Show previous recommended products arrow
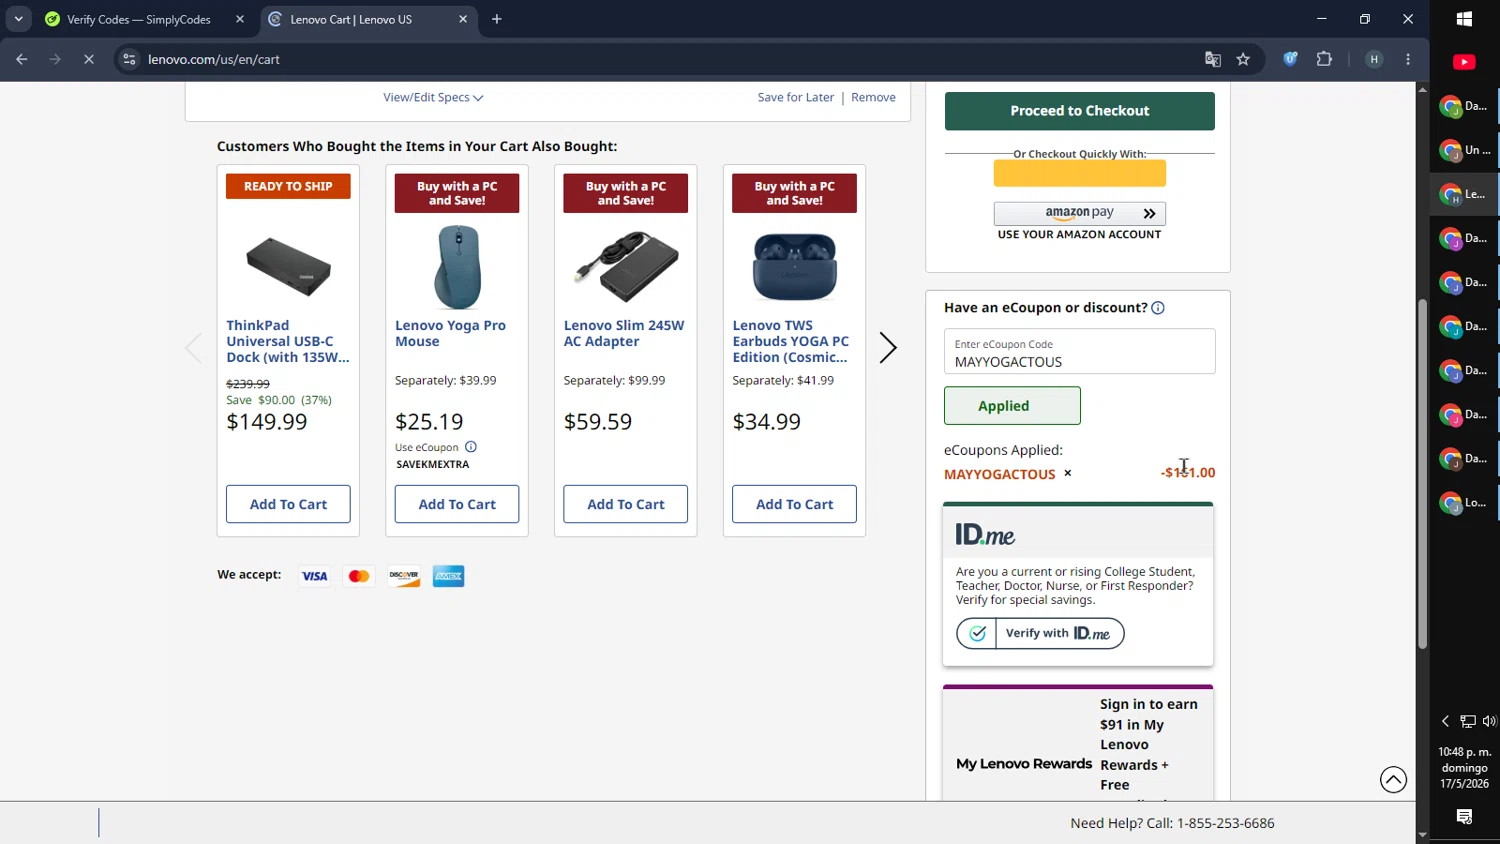The width and height of the screenshot is (1500, 844). coord(193,348)
